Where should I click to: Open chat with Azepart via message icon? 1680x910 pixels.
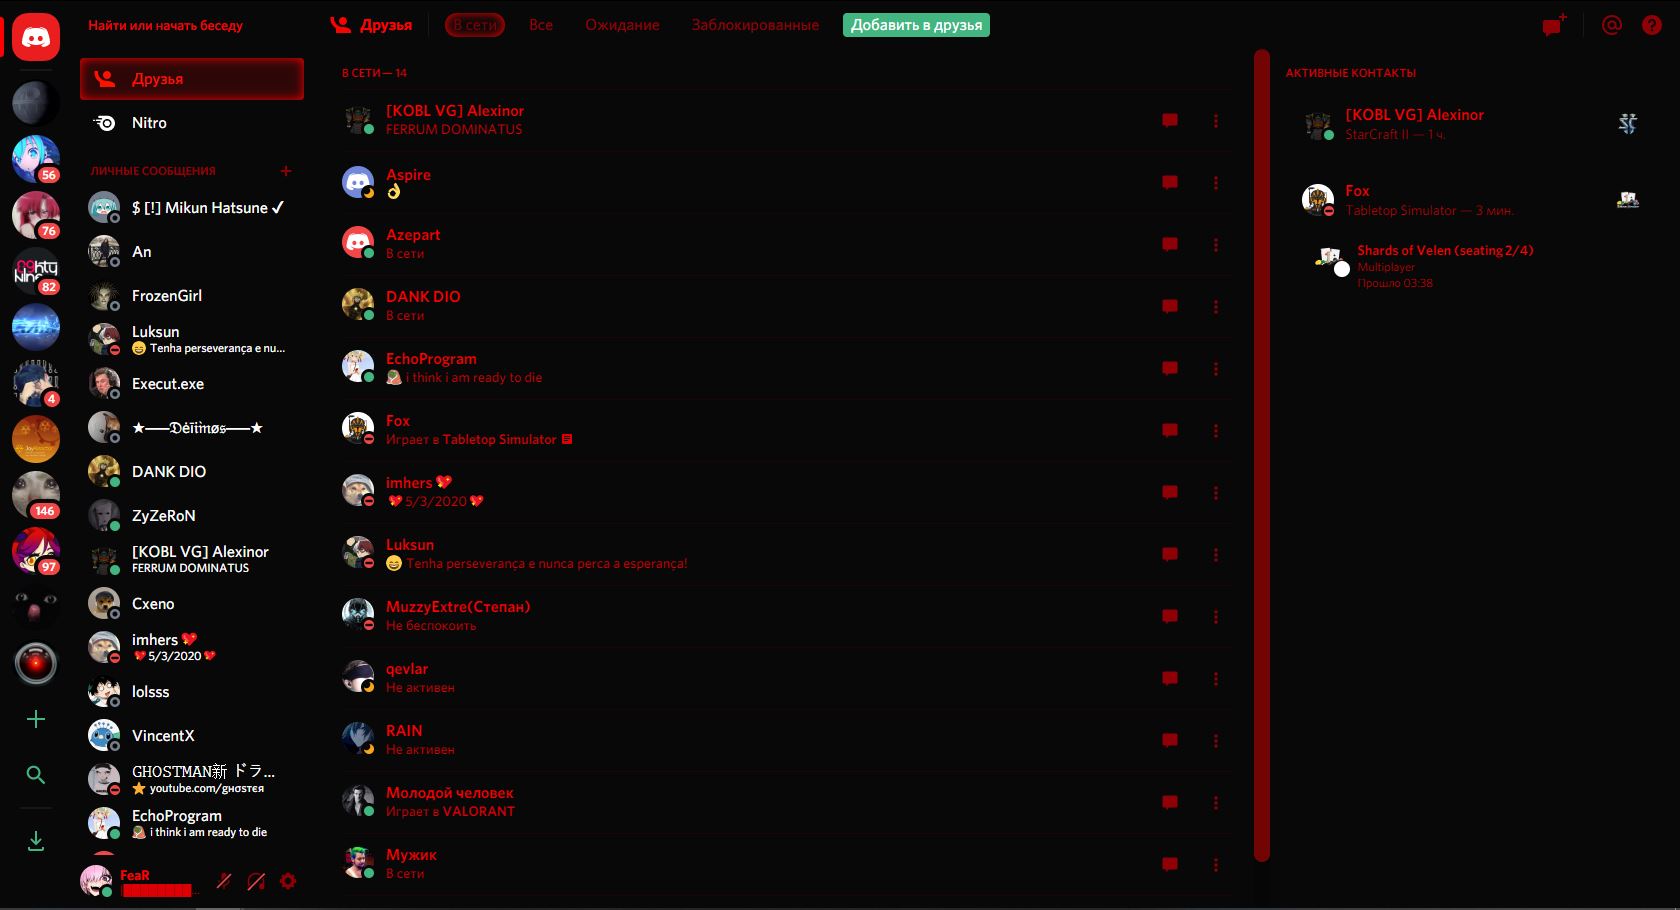tap(1170, 245)
